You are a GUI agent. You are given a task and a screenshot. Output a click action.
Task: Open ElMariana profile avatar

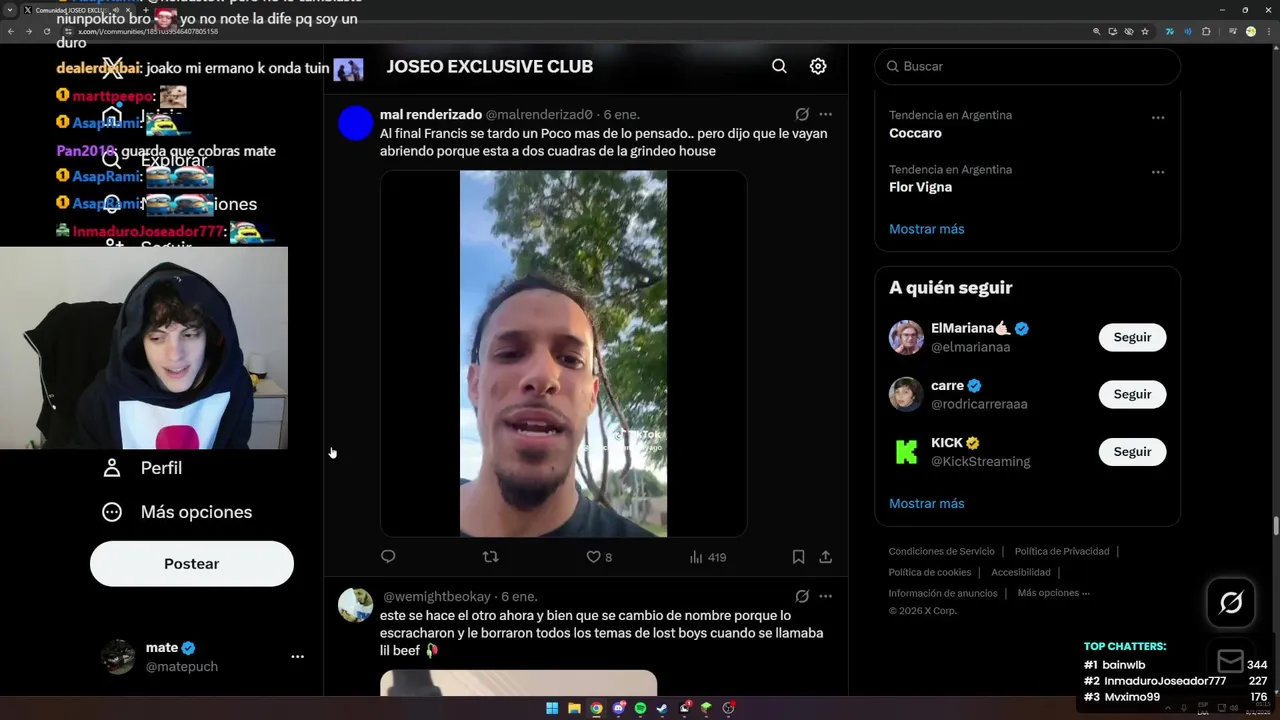(x=906, y=337)
